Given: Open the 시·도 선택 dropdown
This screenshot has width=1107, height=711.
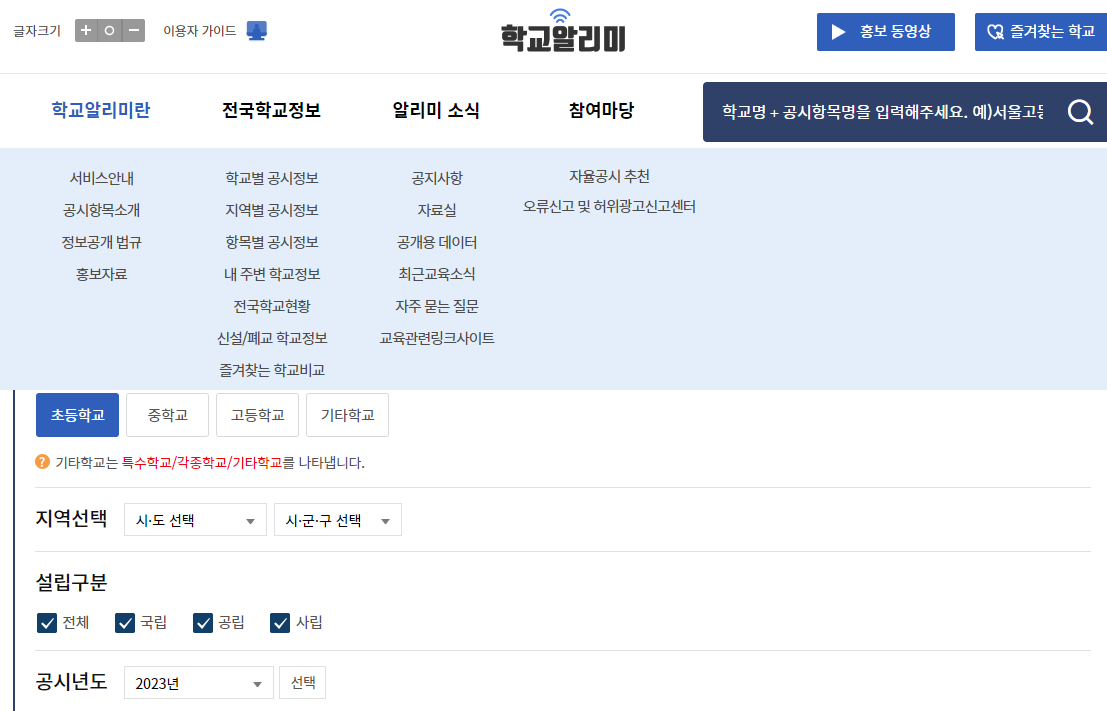Looking at the screenshot, I should tap(194, 519).
